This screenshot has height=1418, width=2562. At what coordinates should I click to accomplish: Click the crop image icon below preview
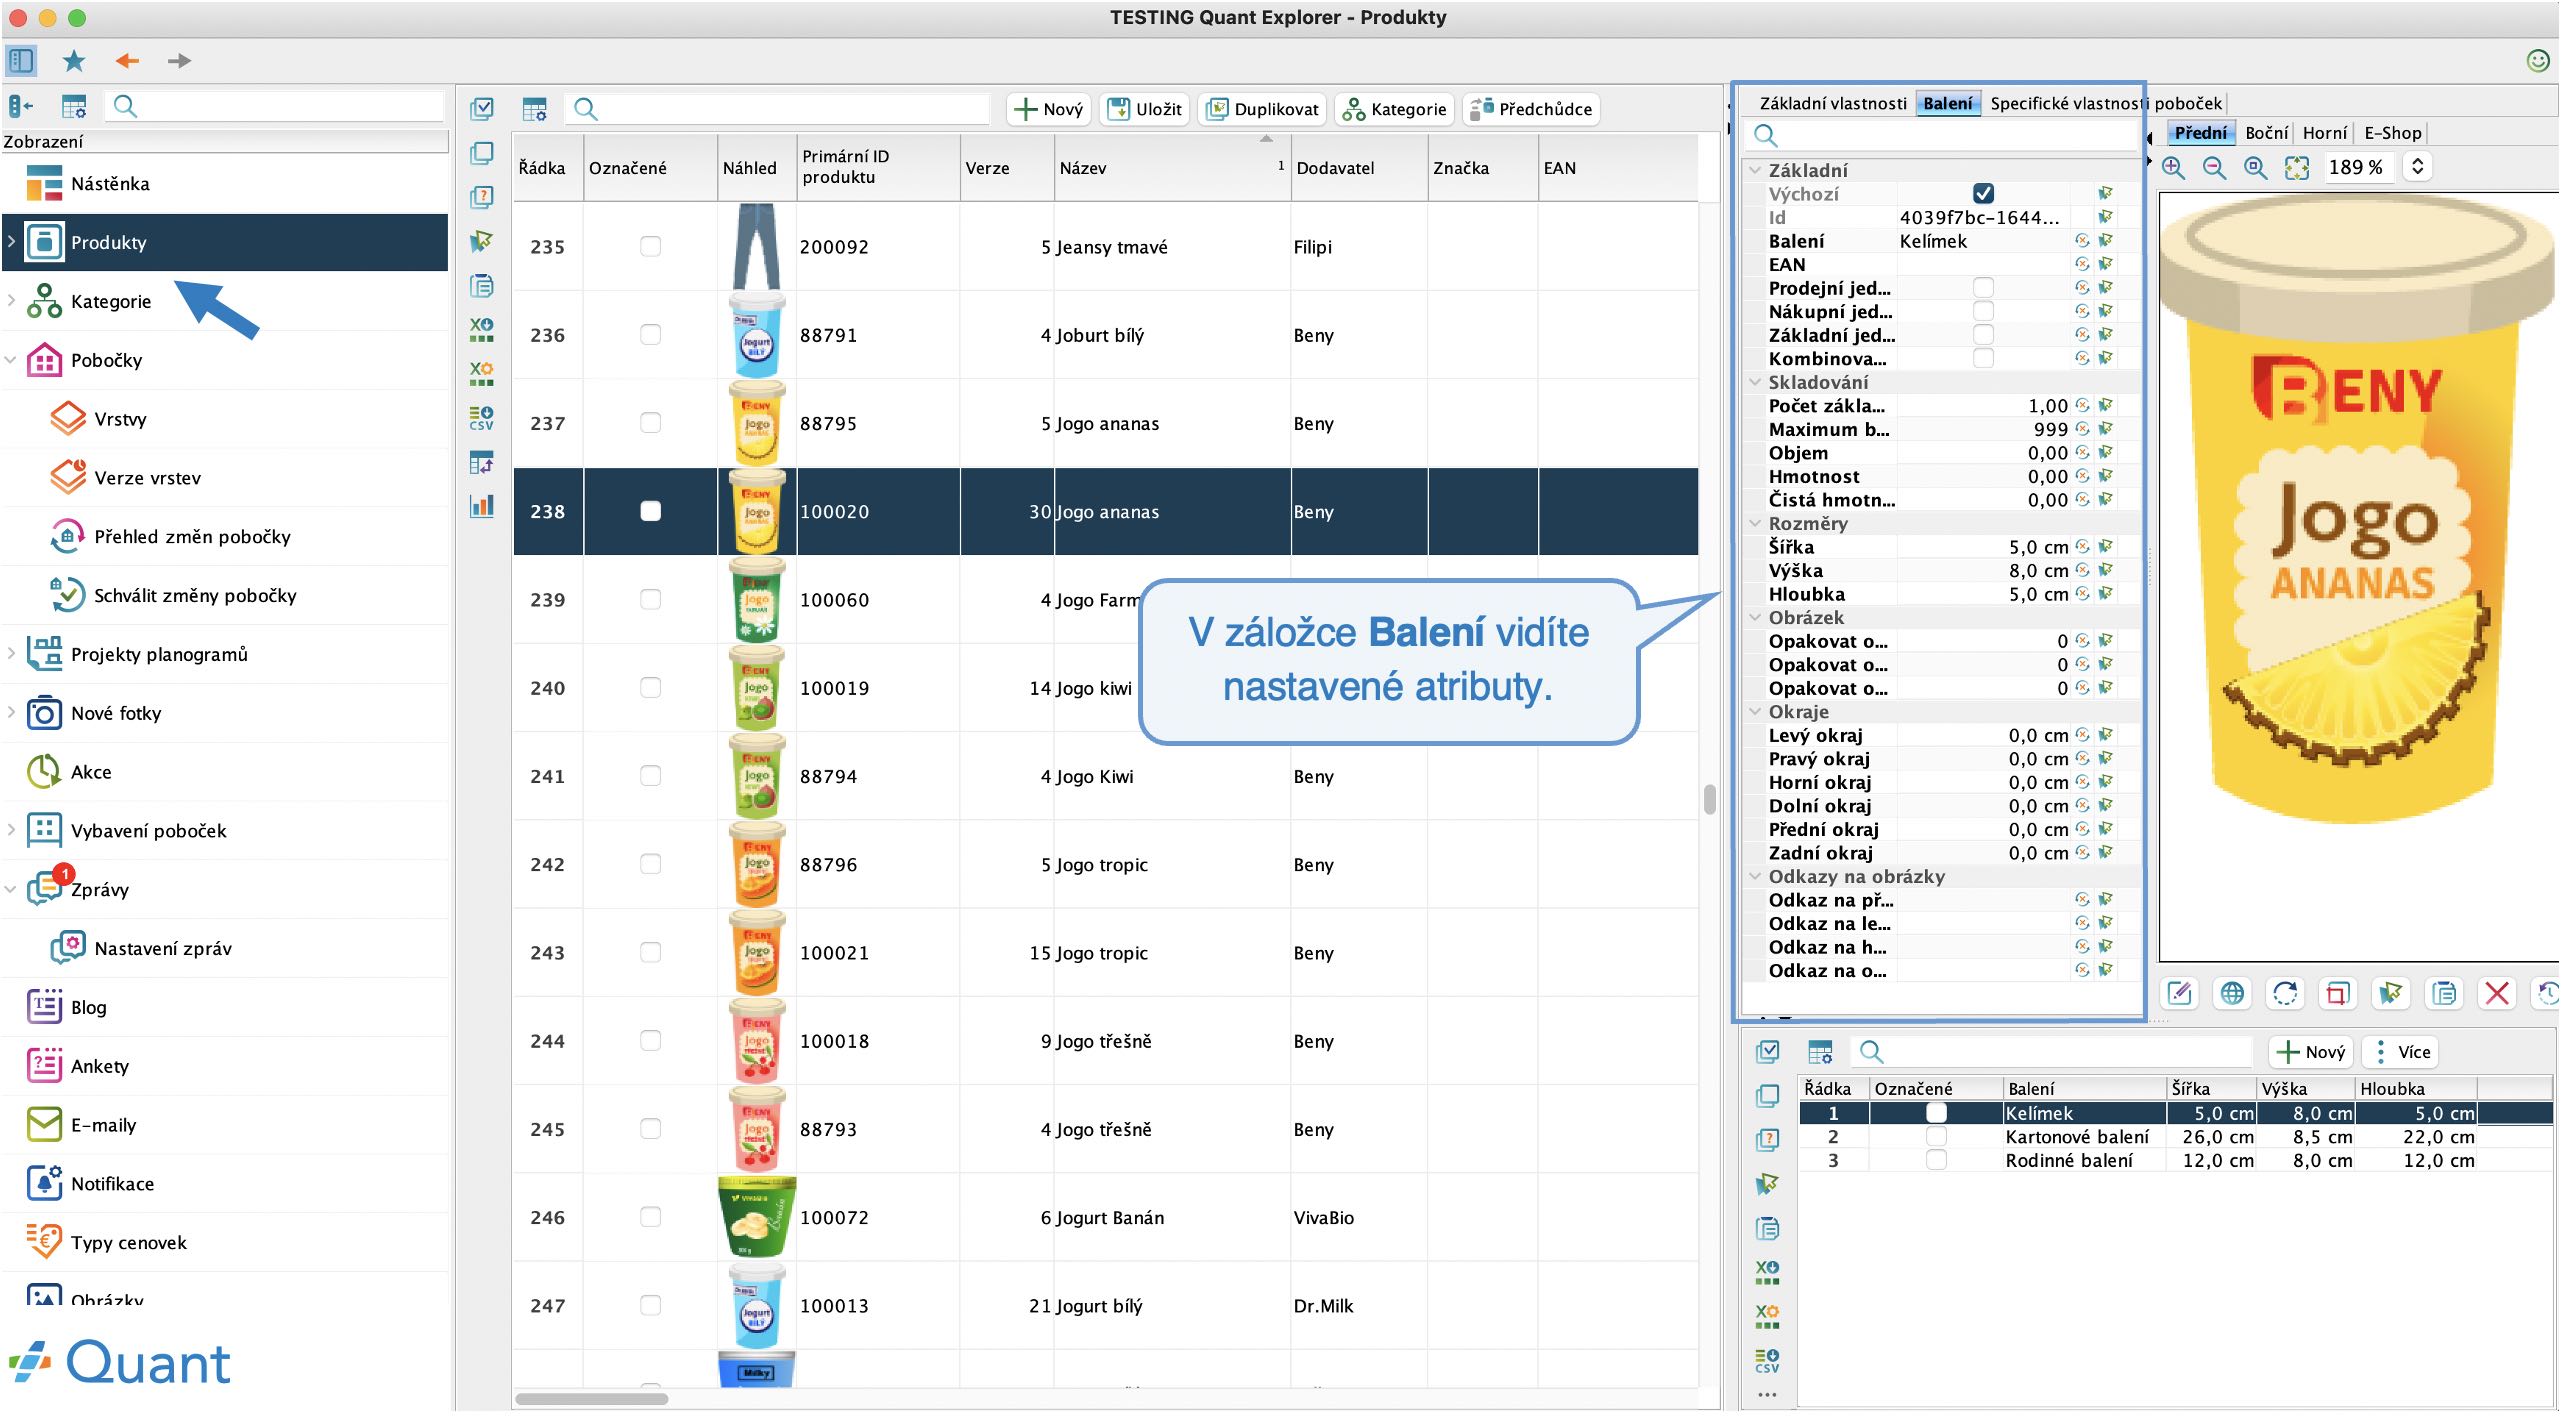pos(2338,994)
